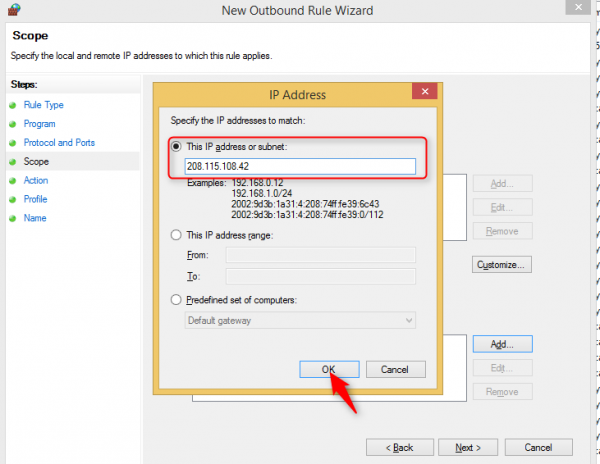Open the Default gateway dropdown
The image size is (600, 464).
[300, 321]
